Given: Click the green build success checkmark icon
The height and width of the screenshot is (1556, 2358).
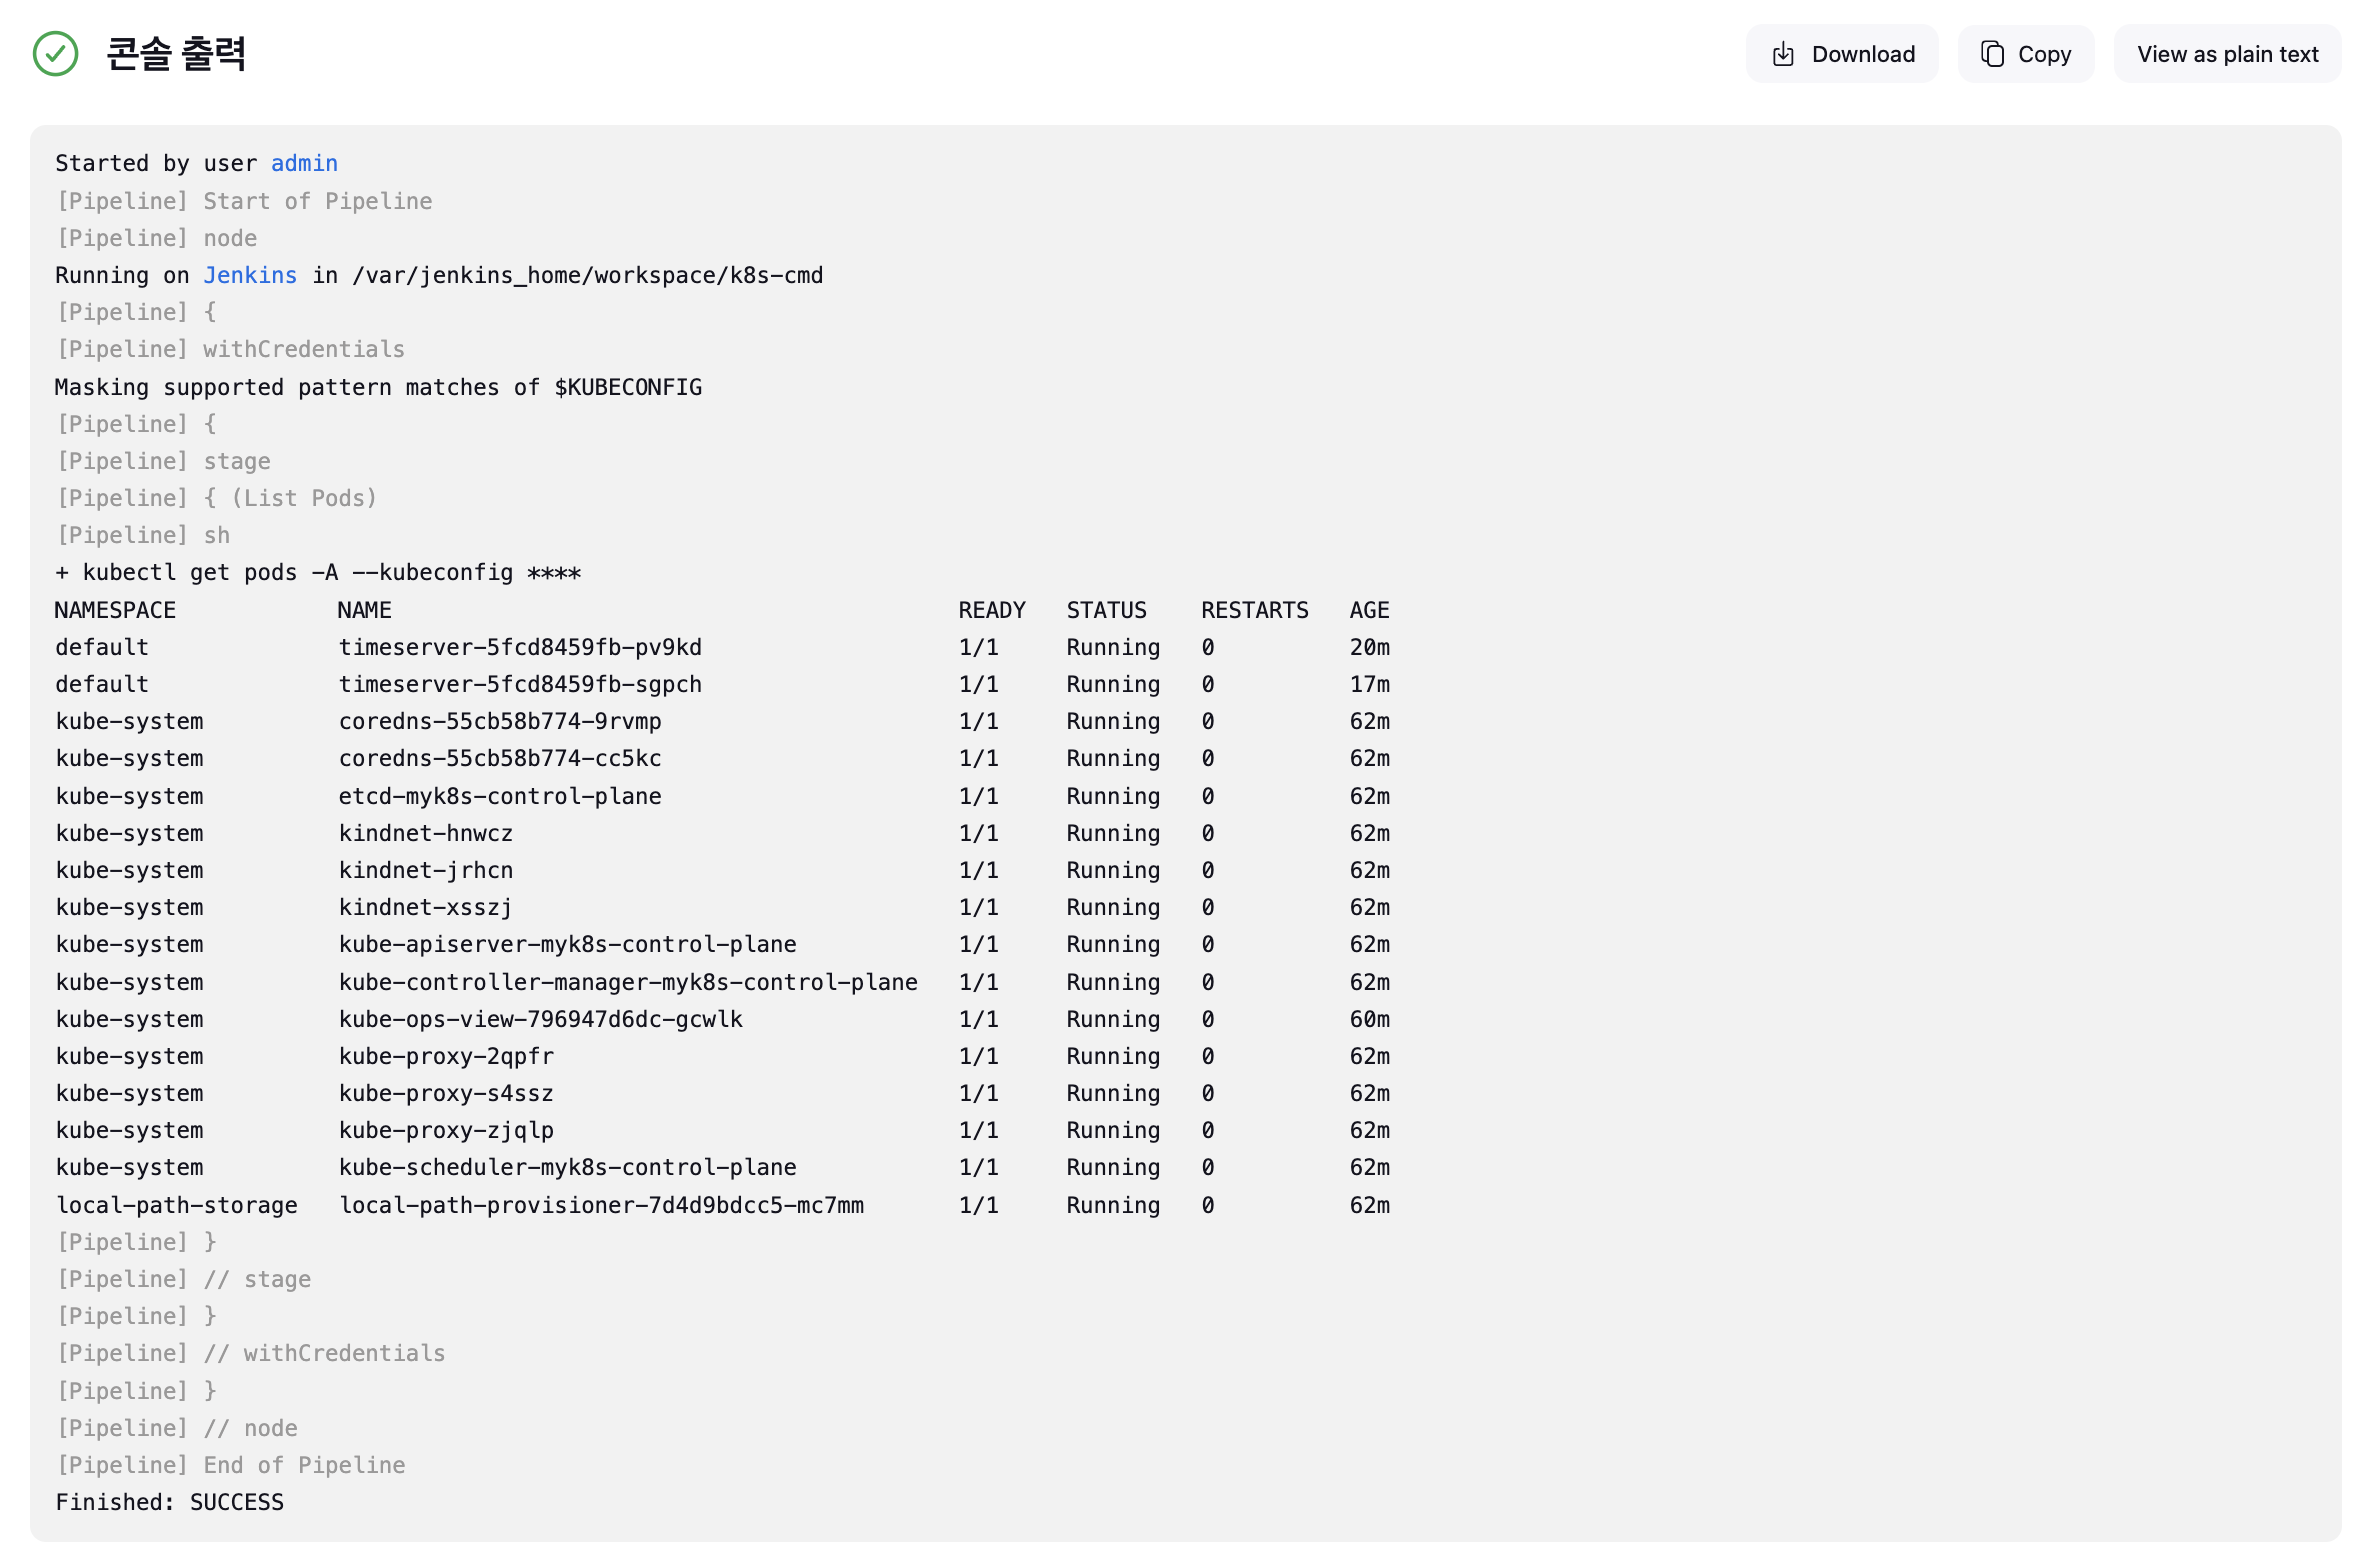Looking at the screenshot, I should tap(55, 54).
